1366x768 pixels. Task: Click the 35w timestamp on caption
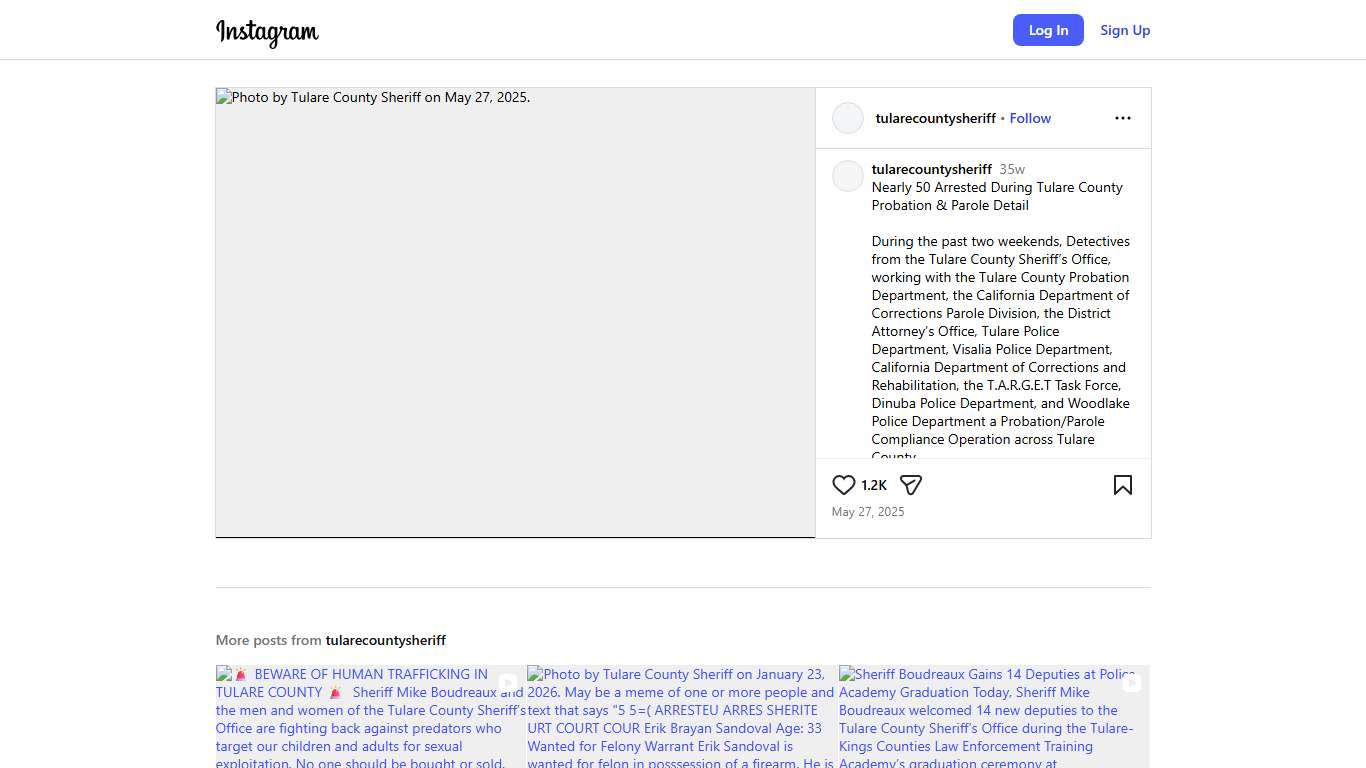1012,169
